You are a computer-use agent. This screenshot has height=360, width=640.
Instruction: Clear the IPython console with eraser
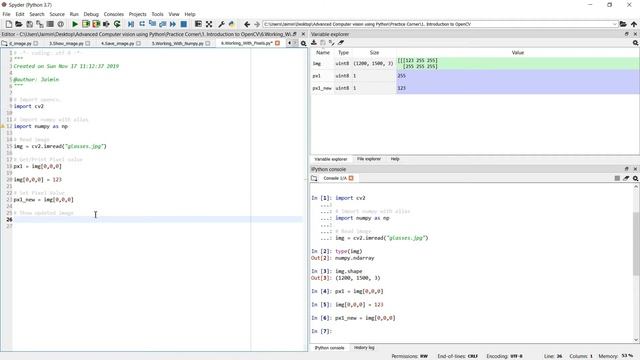tap(626, 178)
